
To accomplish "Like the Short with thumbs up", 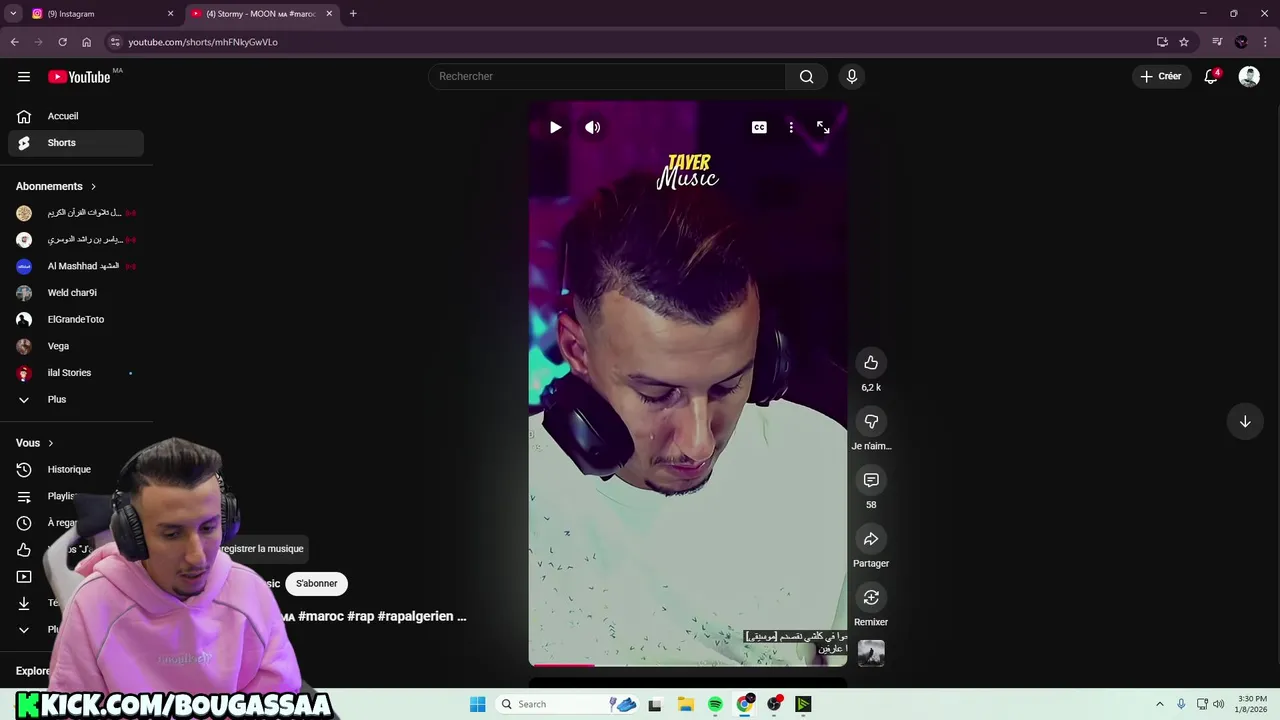I will 871,362.
